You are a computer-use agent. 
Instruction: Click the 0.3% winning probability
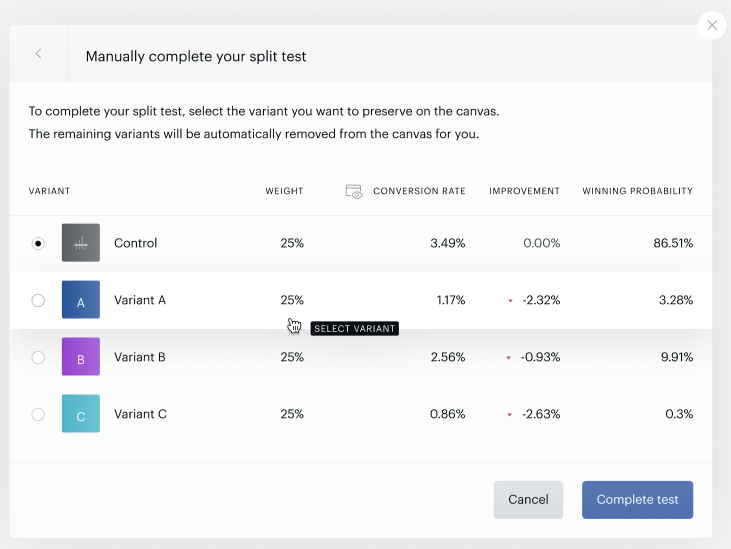tap(679, 414)
